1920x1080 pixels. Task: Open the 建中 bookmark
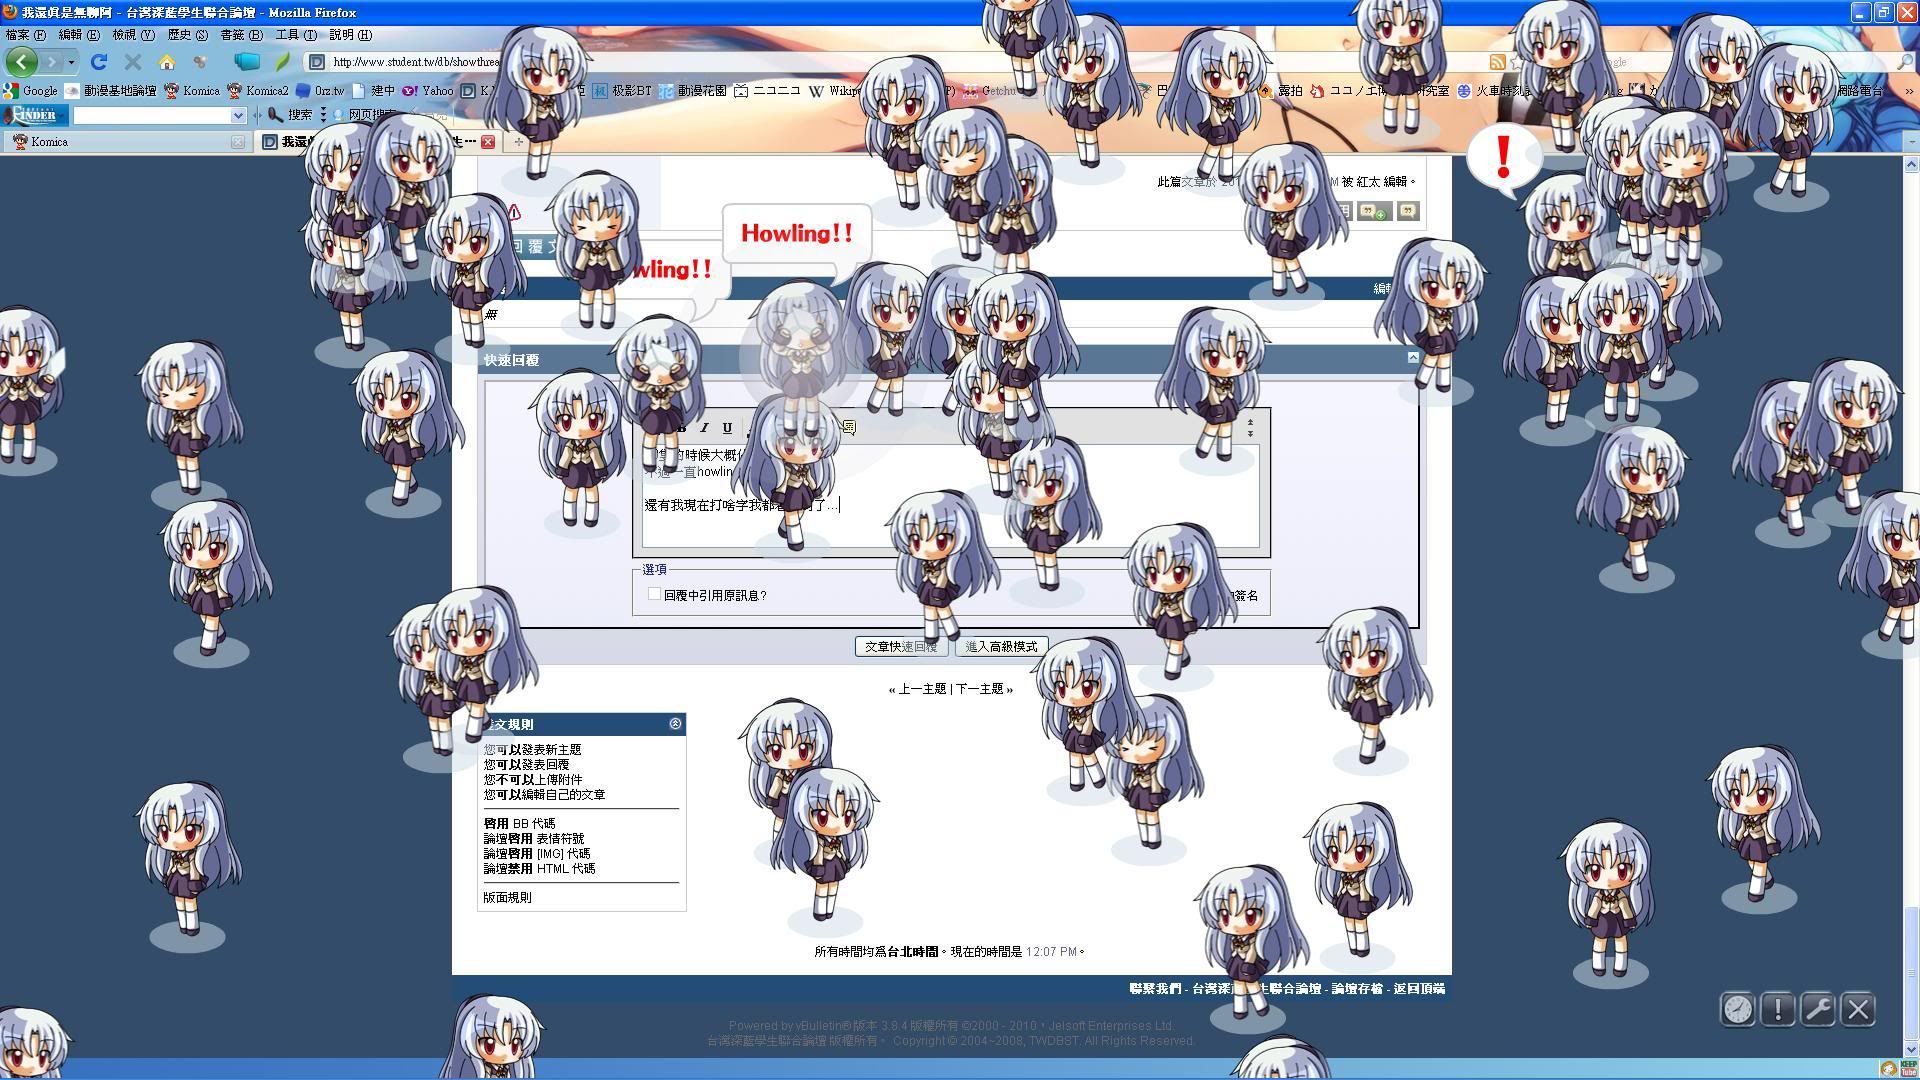pos(374,91)
